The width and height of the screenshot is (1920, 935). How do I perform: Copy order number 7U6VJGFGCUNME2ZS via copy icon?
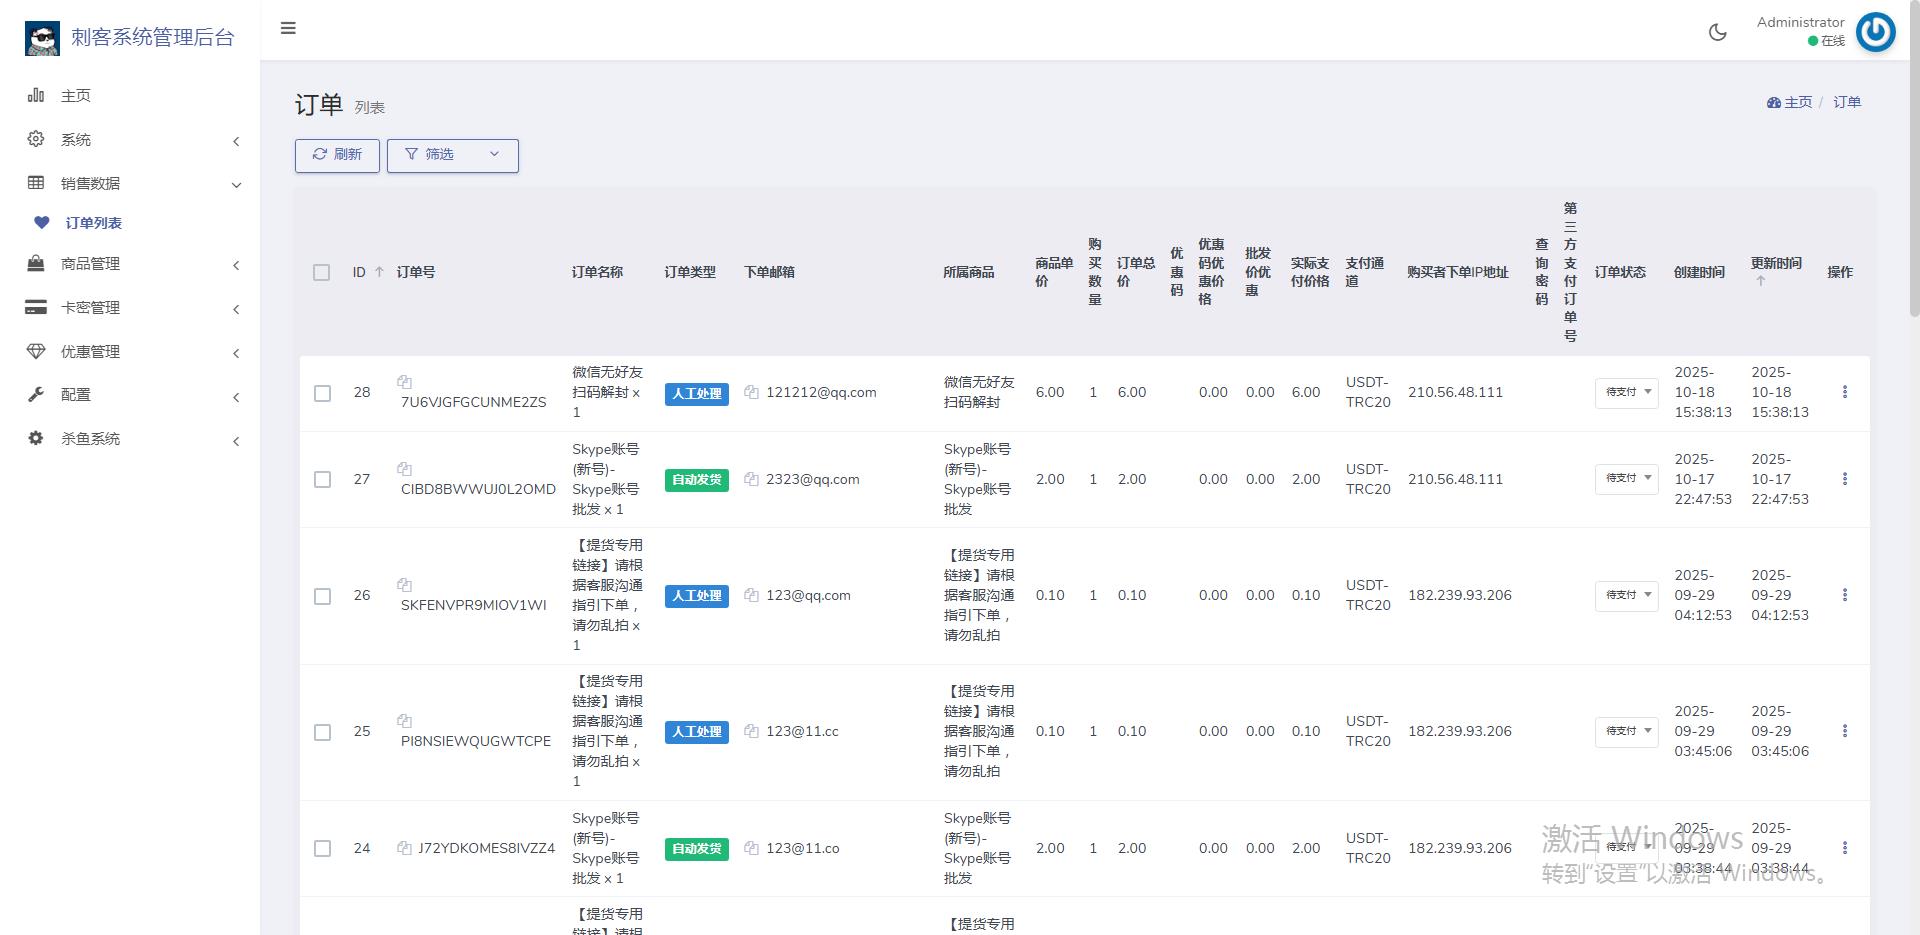coord(404,382)
